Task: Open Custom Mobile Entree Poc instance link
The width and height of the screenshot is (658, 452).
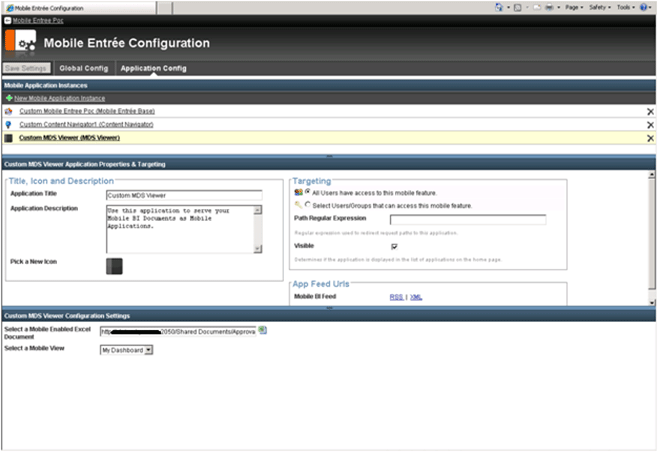Action: [87, 111]
